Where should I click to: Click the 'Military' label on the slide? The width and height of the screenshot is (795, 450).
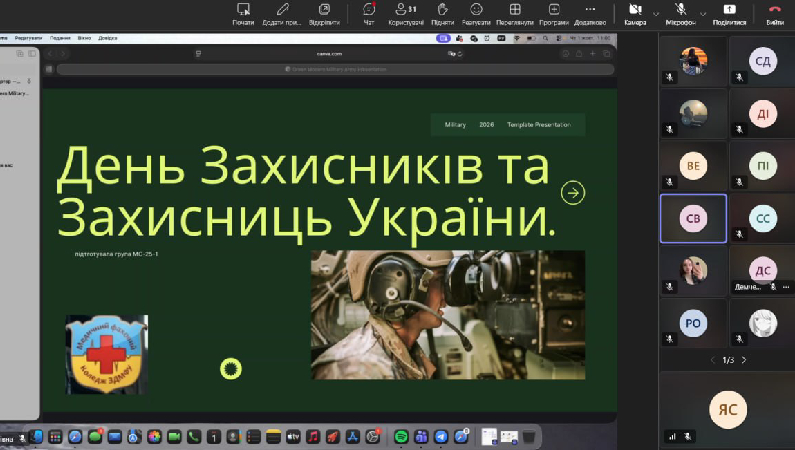tap(455, 125)
